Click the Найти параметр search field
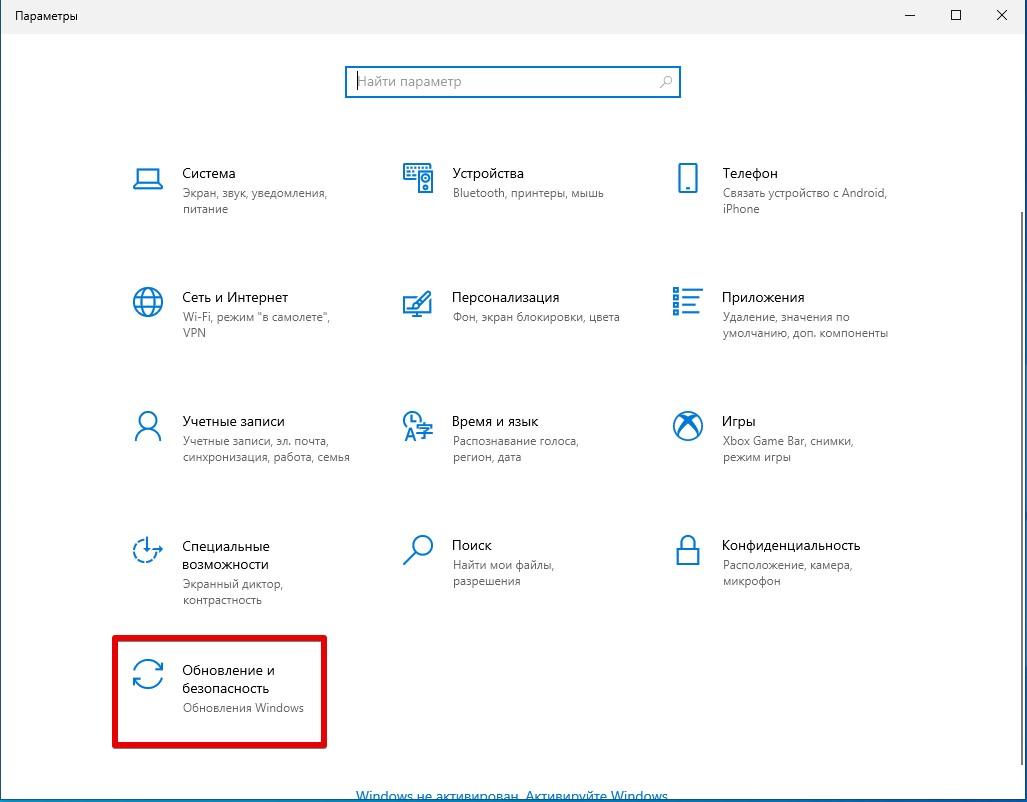1027x802 pixels. point(513,82)
